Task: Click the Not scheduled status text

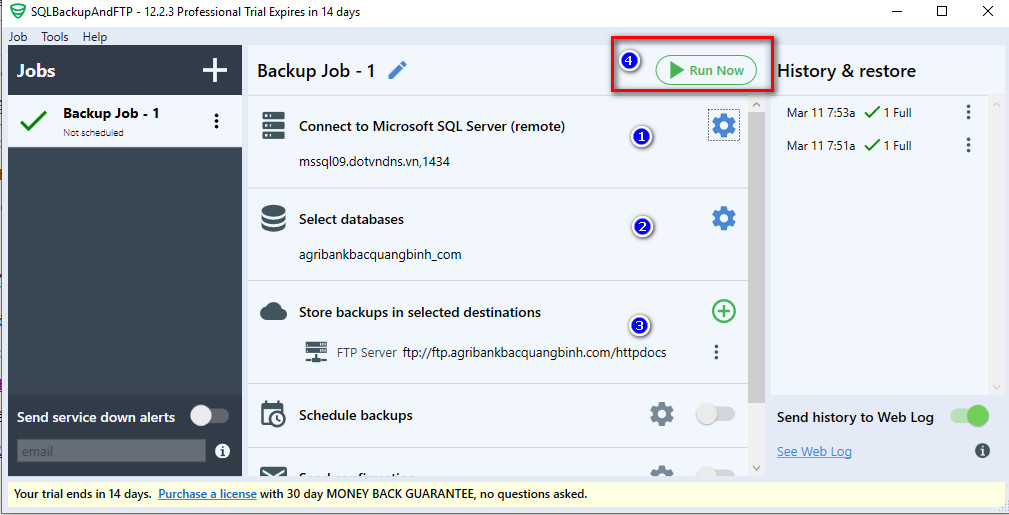Action: 93,133
